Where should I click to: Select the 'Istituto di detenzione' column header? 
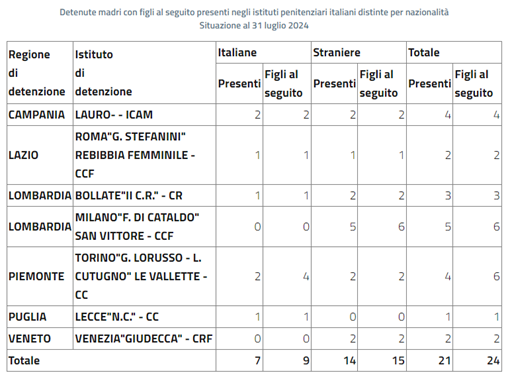tap(144, 73)
